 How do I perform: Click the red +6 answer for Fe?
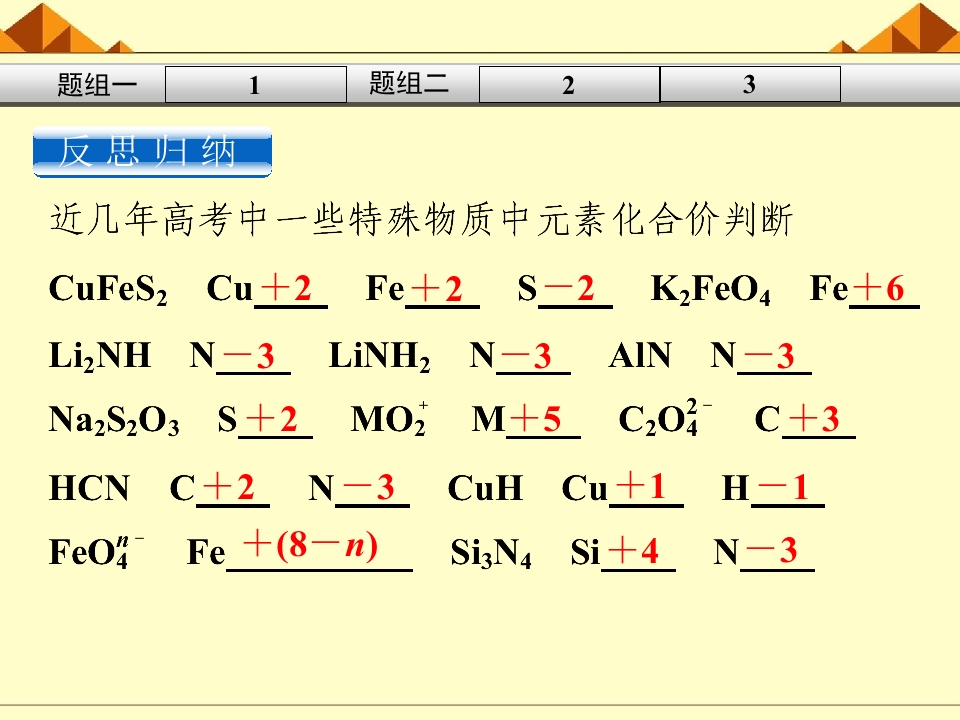tap(879, 288)
